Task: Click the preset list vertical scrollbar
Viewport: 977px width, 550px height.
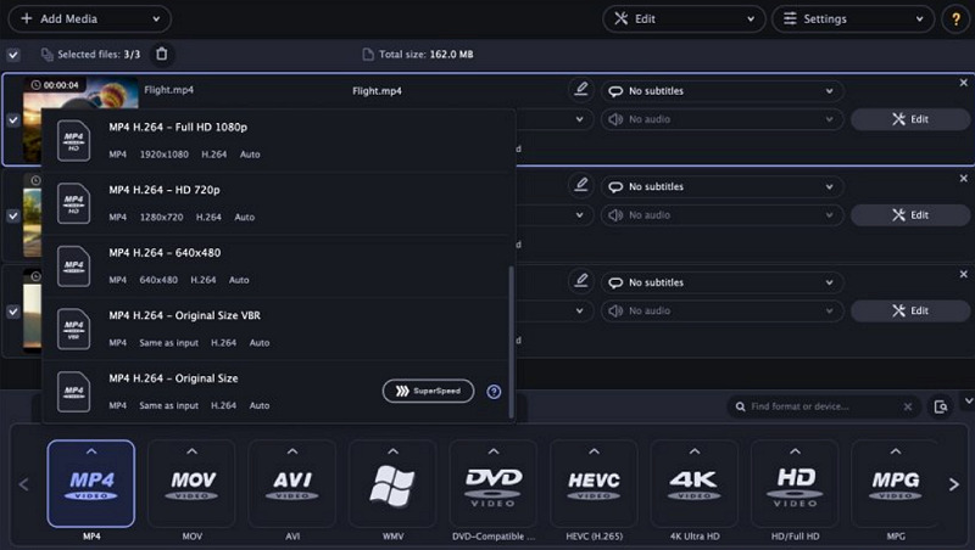Action: pyautogui.click(x=511, y=340)
